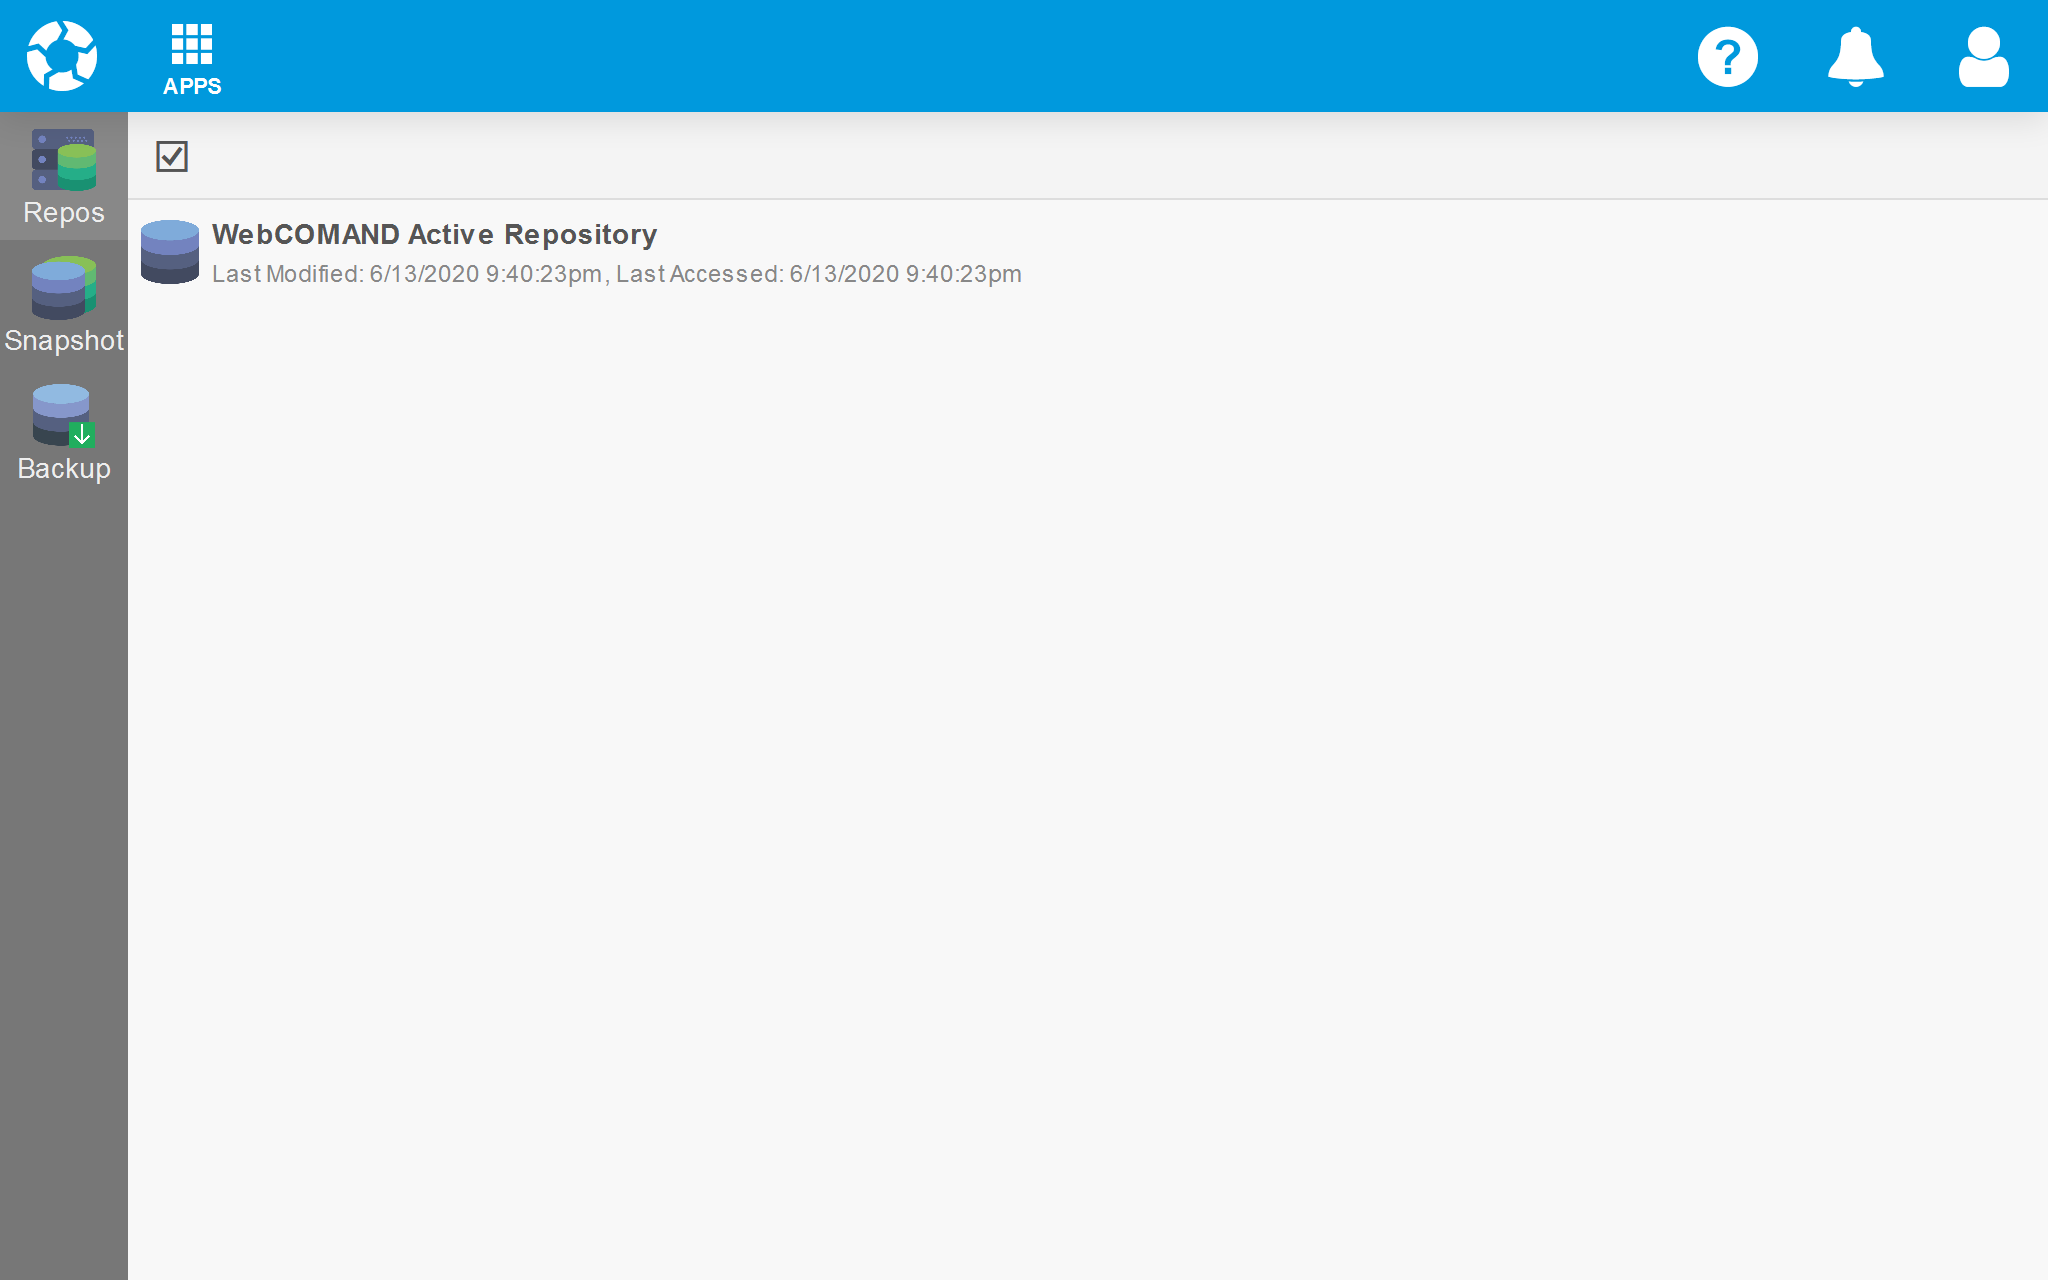This screenshot has width=2048, height=1280.
Task: Click blank toolbar area beside the checkbox
Action: pos(1100,156)
